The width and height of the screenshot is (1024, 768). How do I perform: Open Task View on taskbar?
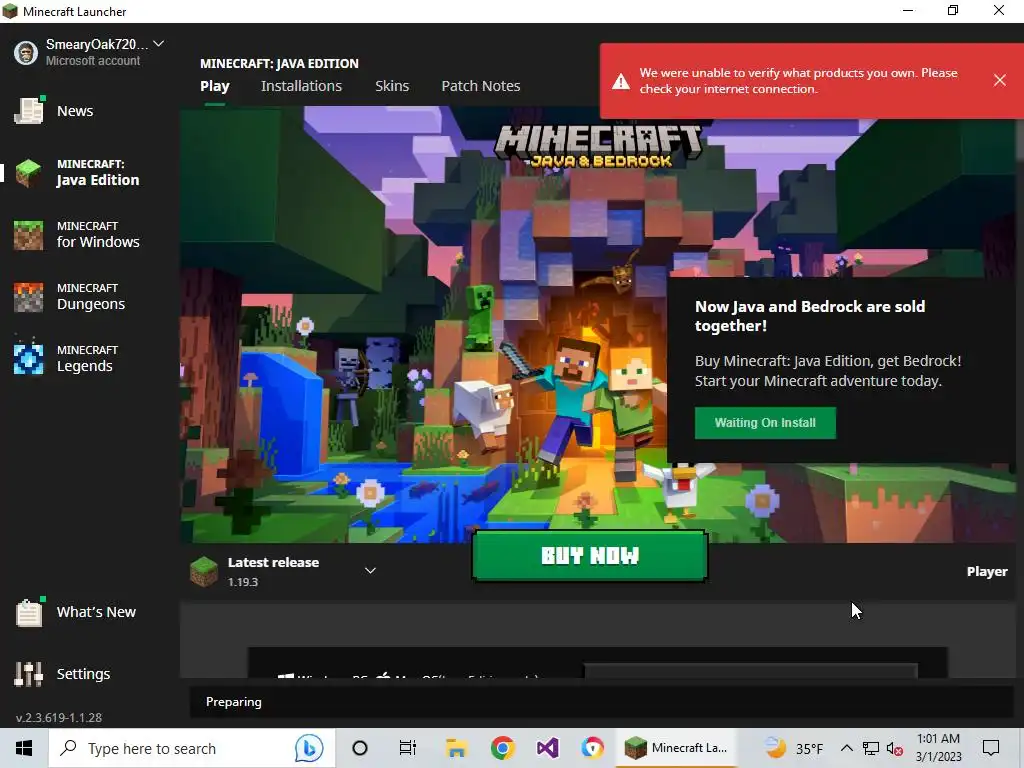pyautogui.click(x=408, y=748)
